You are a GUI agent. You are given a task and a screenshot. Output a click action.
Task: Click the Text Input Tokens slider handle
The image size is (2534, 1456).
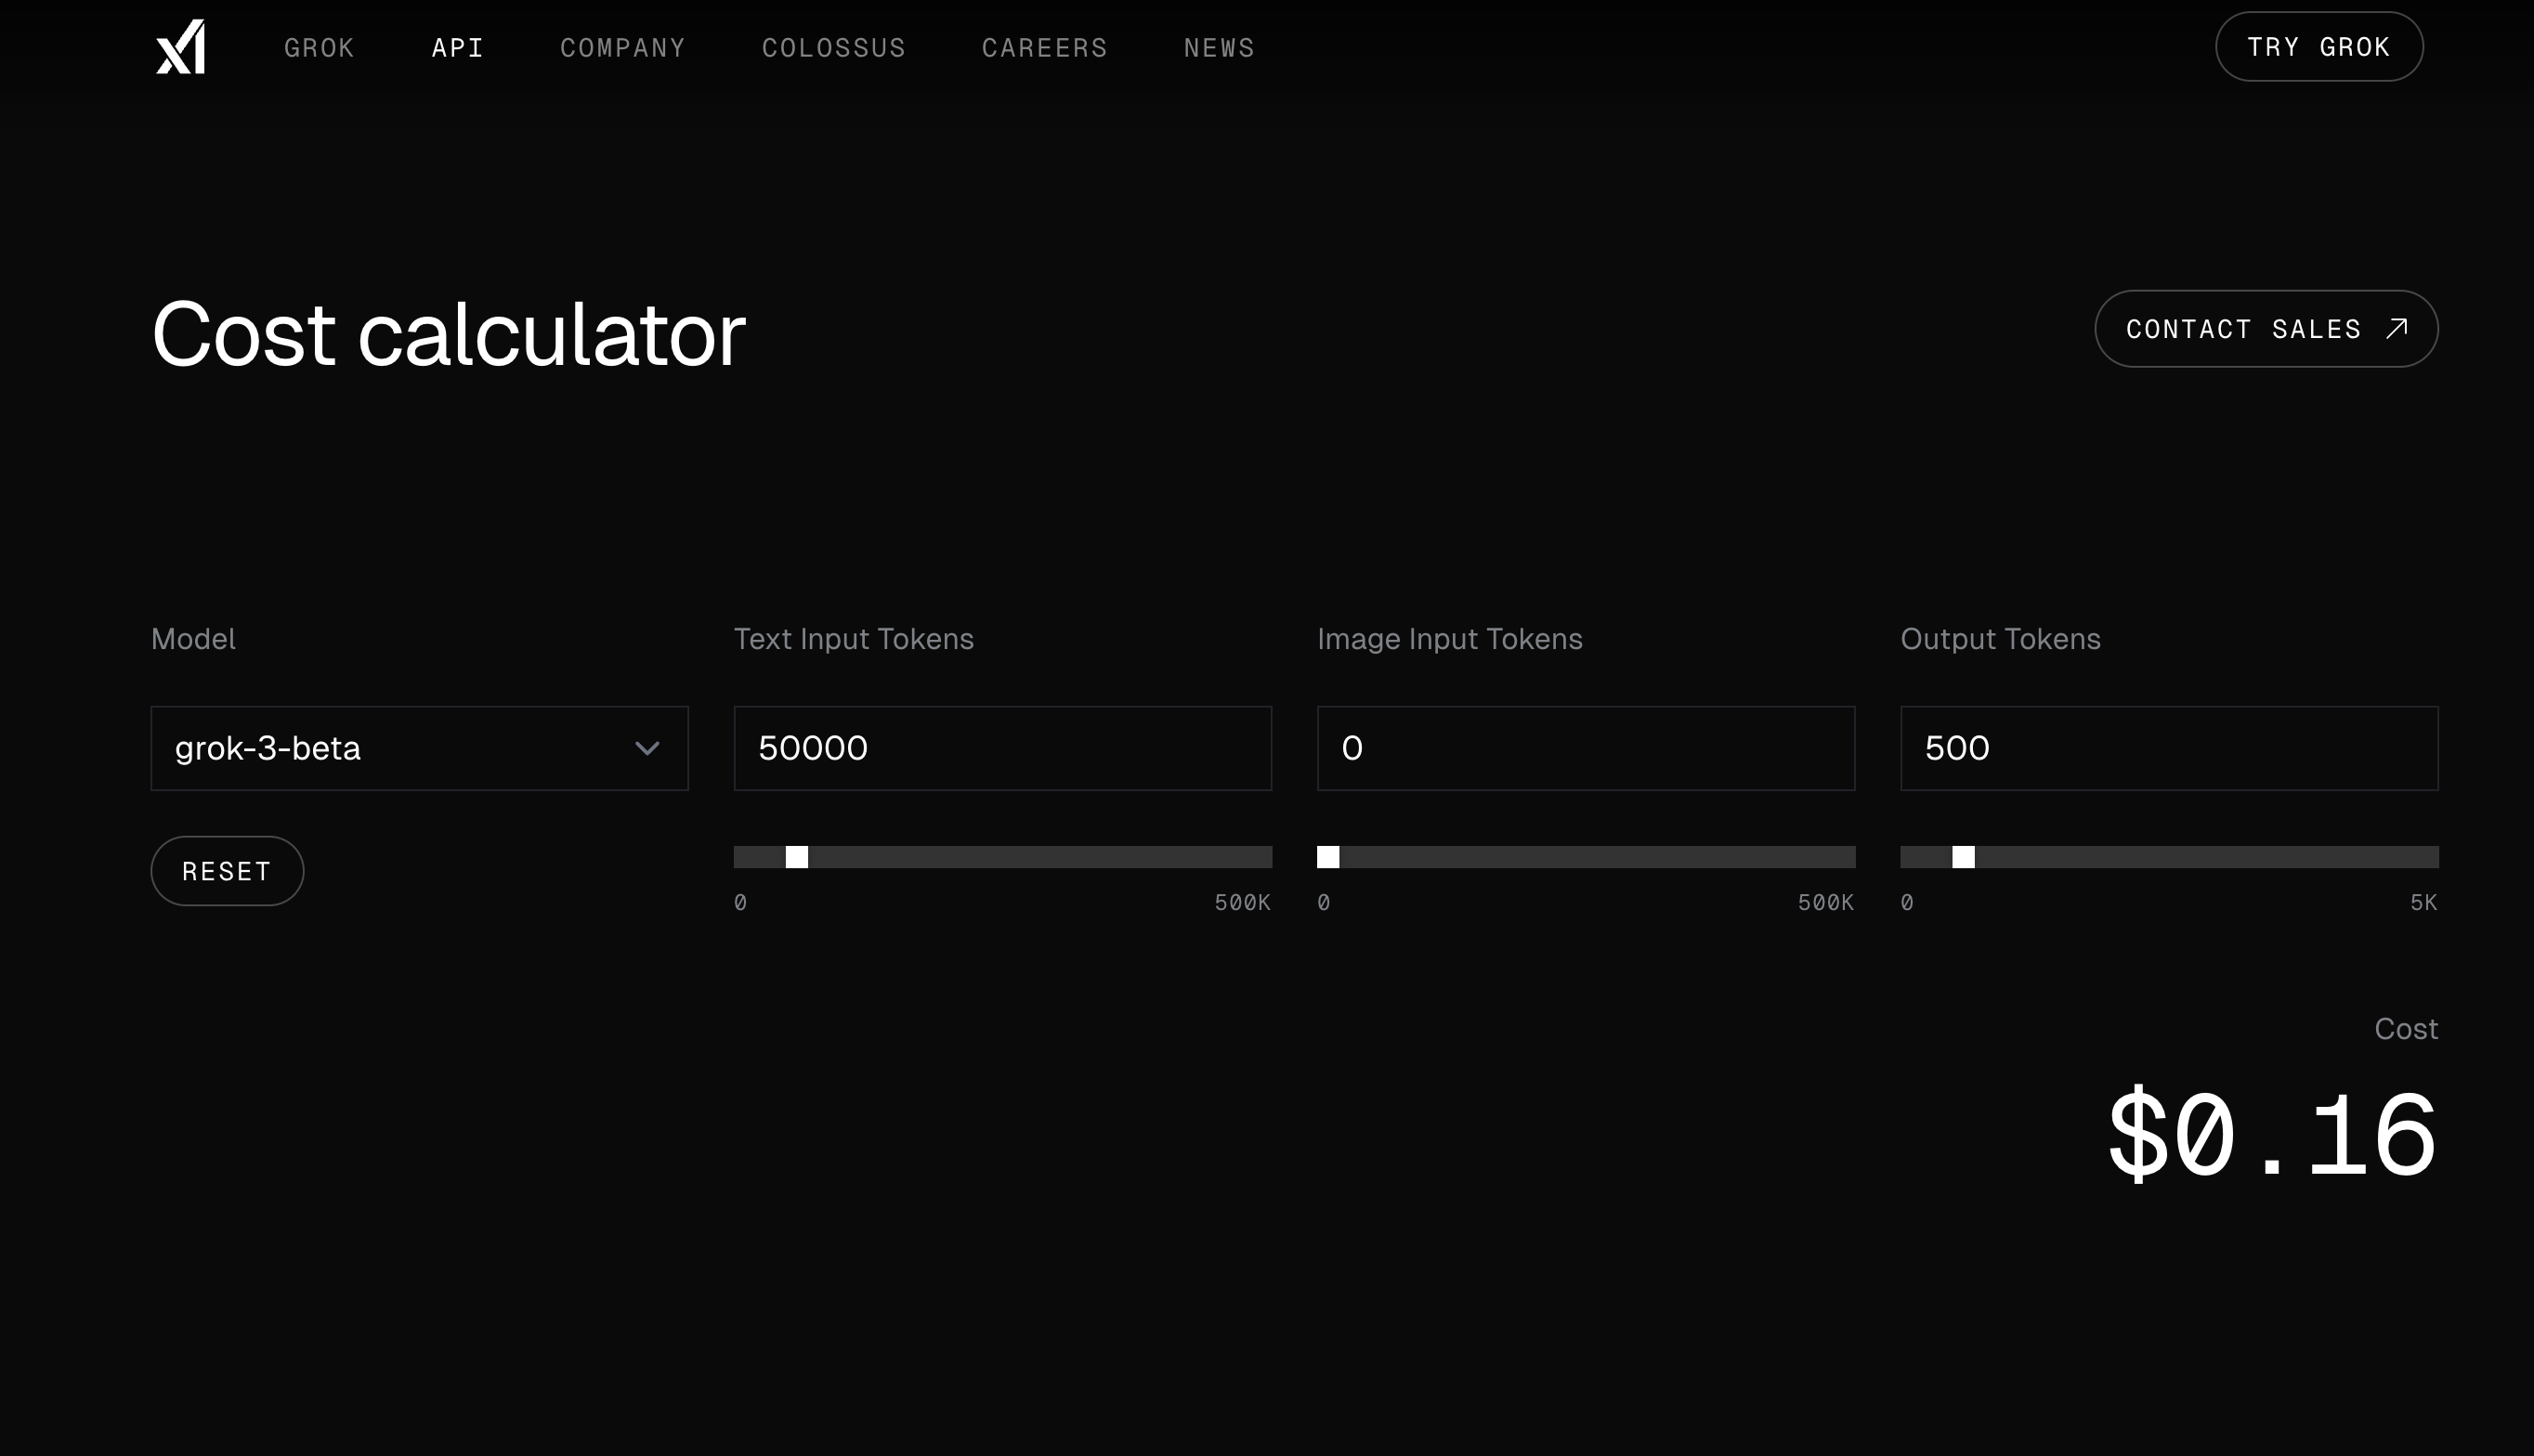coord(796,857)
